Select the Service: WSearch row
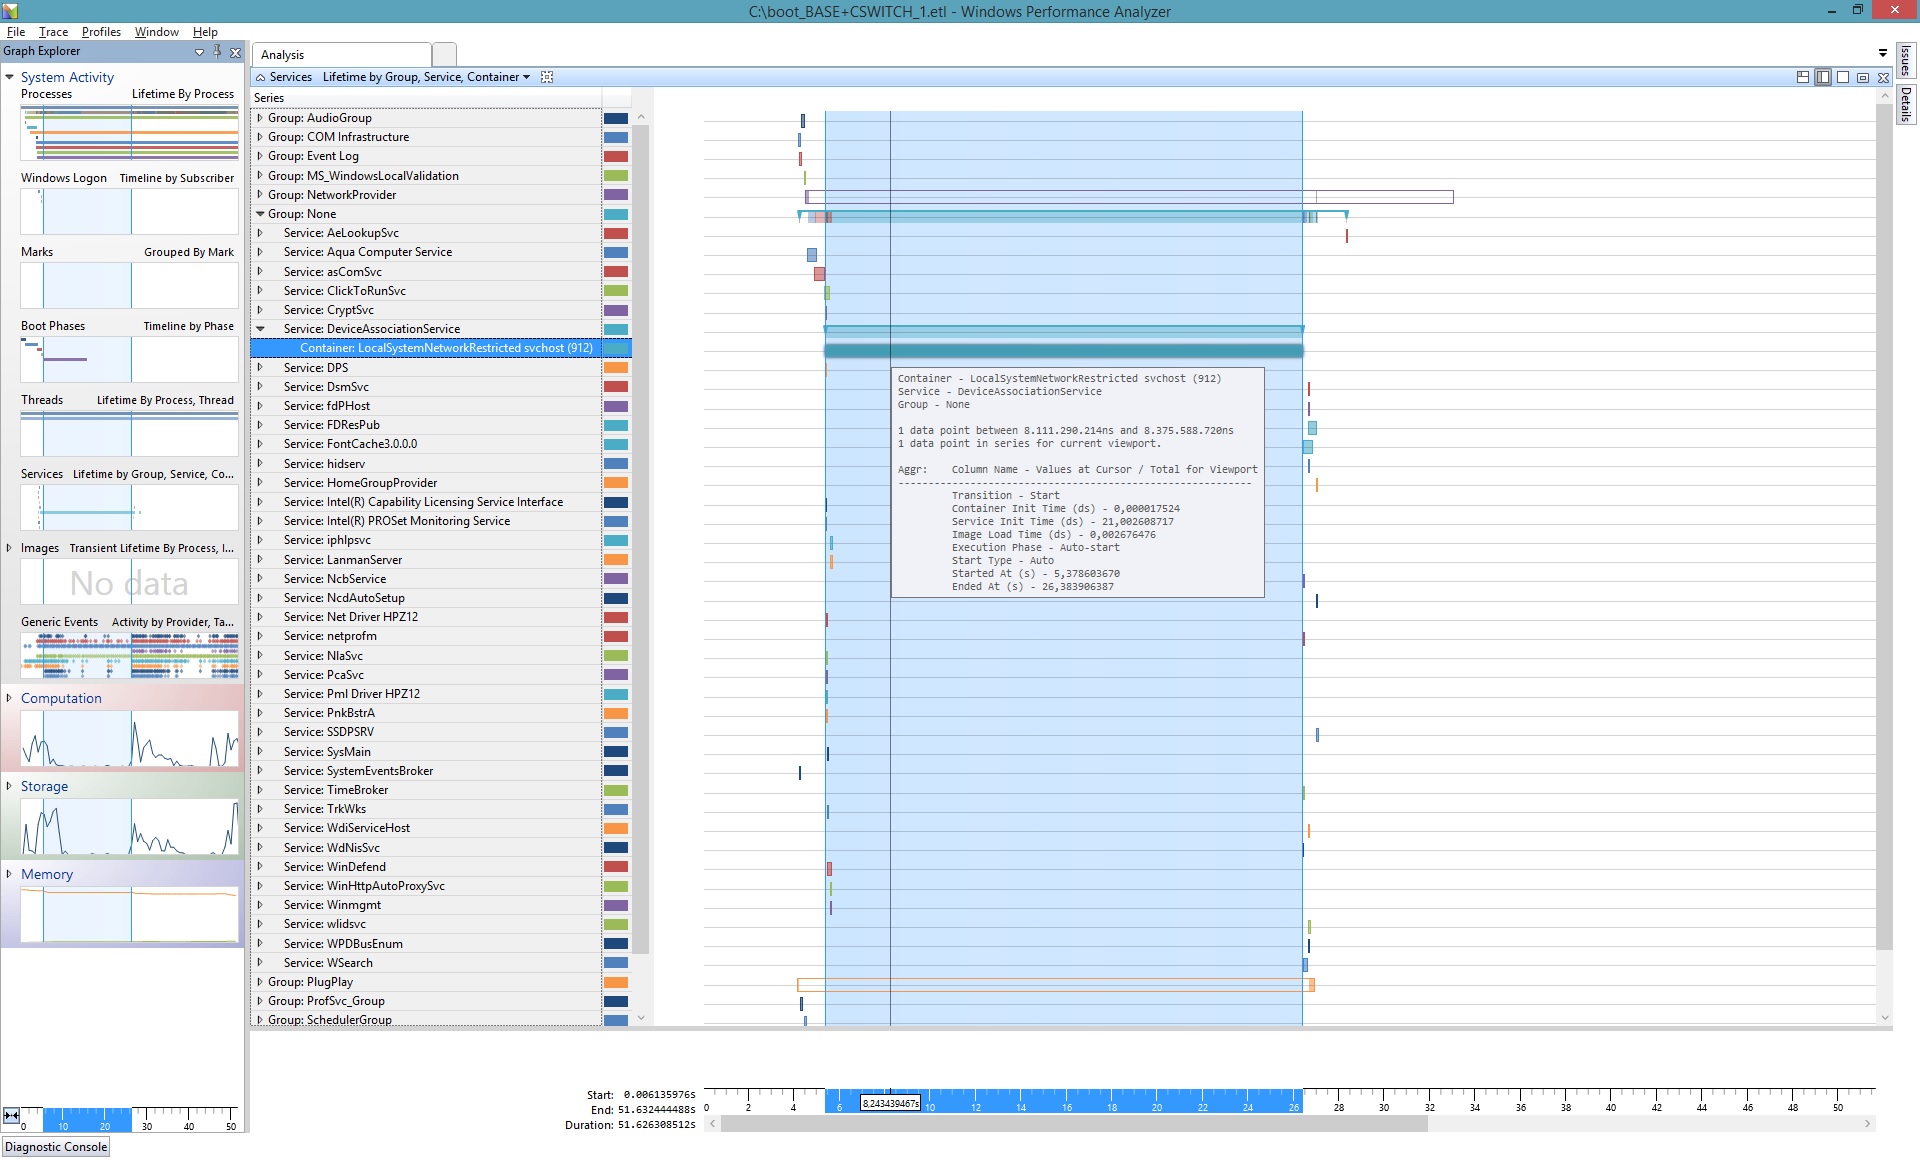This screenshot has height=1160, width=1920. tap(328, 963)
